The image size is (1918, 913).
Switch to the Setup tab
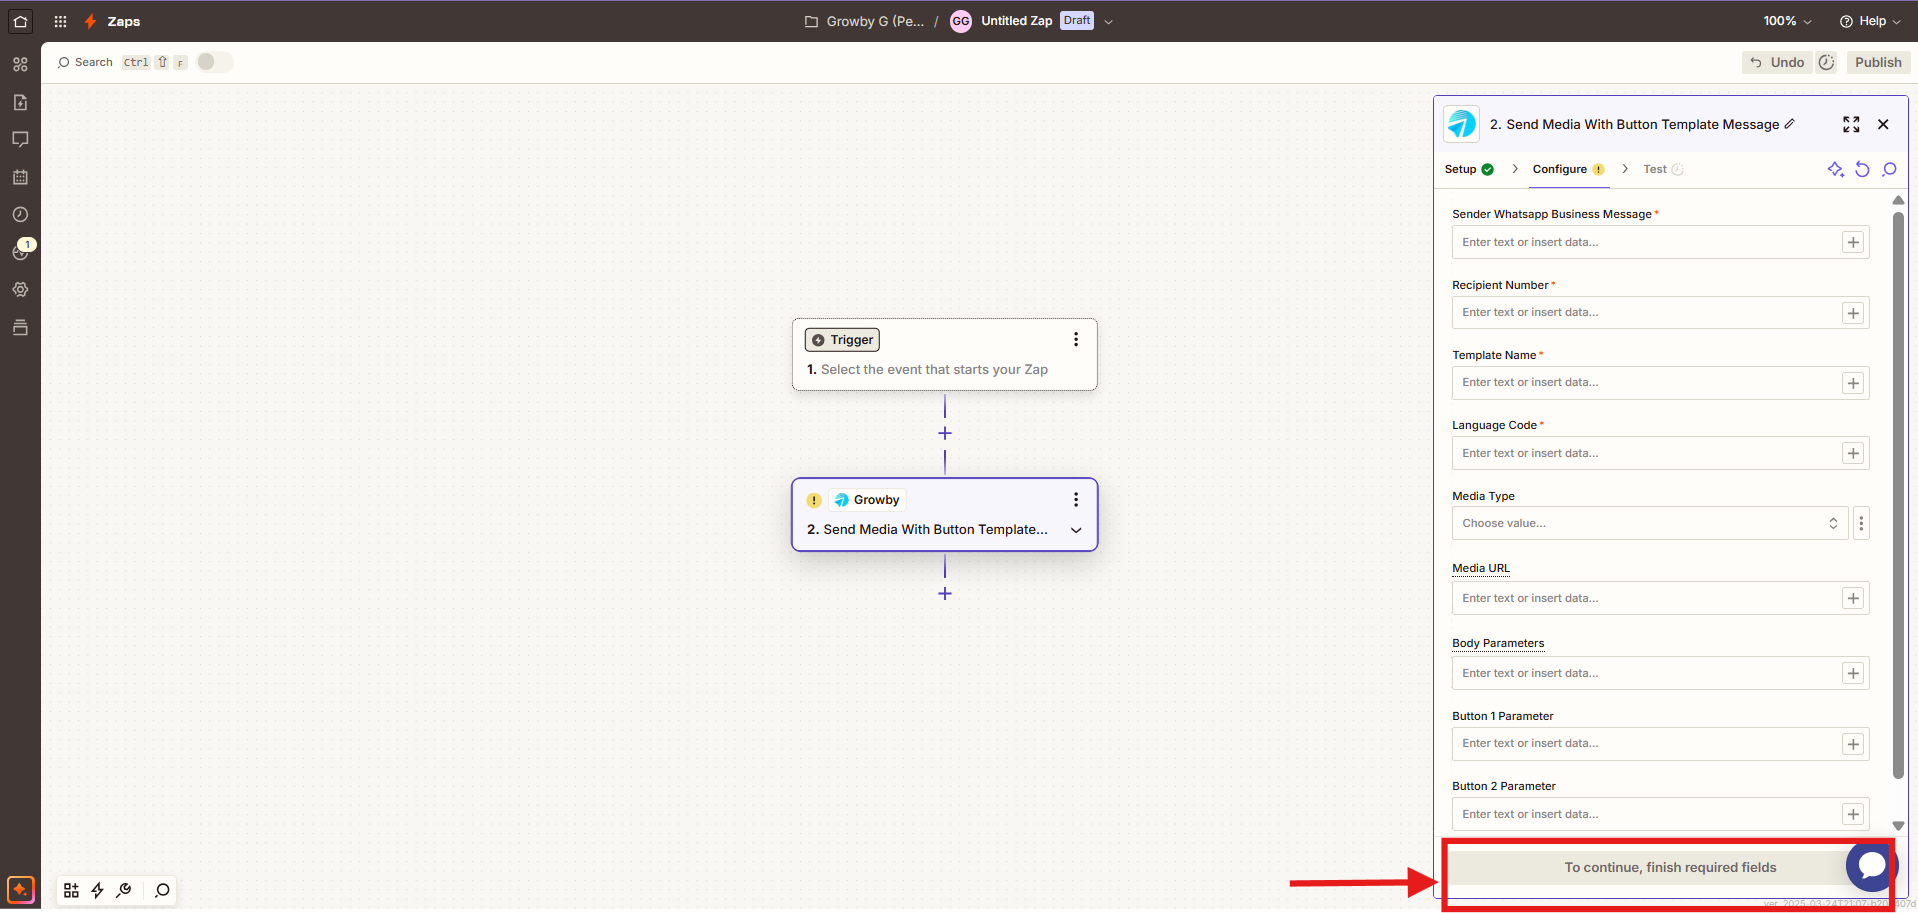click(x=1469, y=169)
